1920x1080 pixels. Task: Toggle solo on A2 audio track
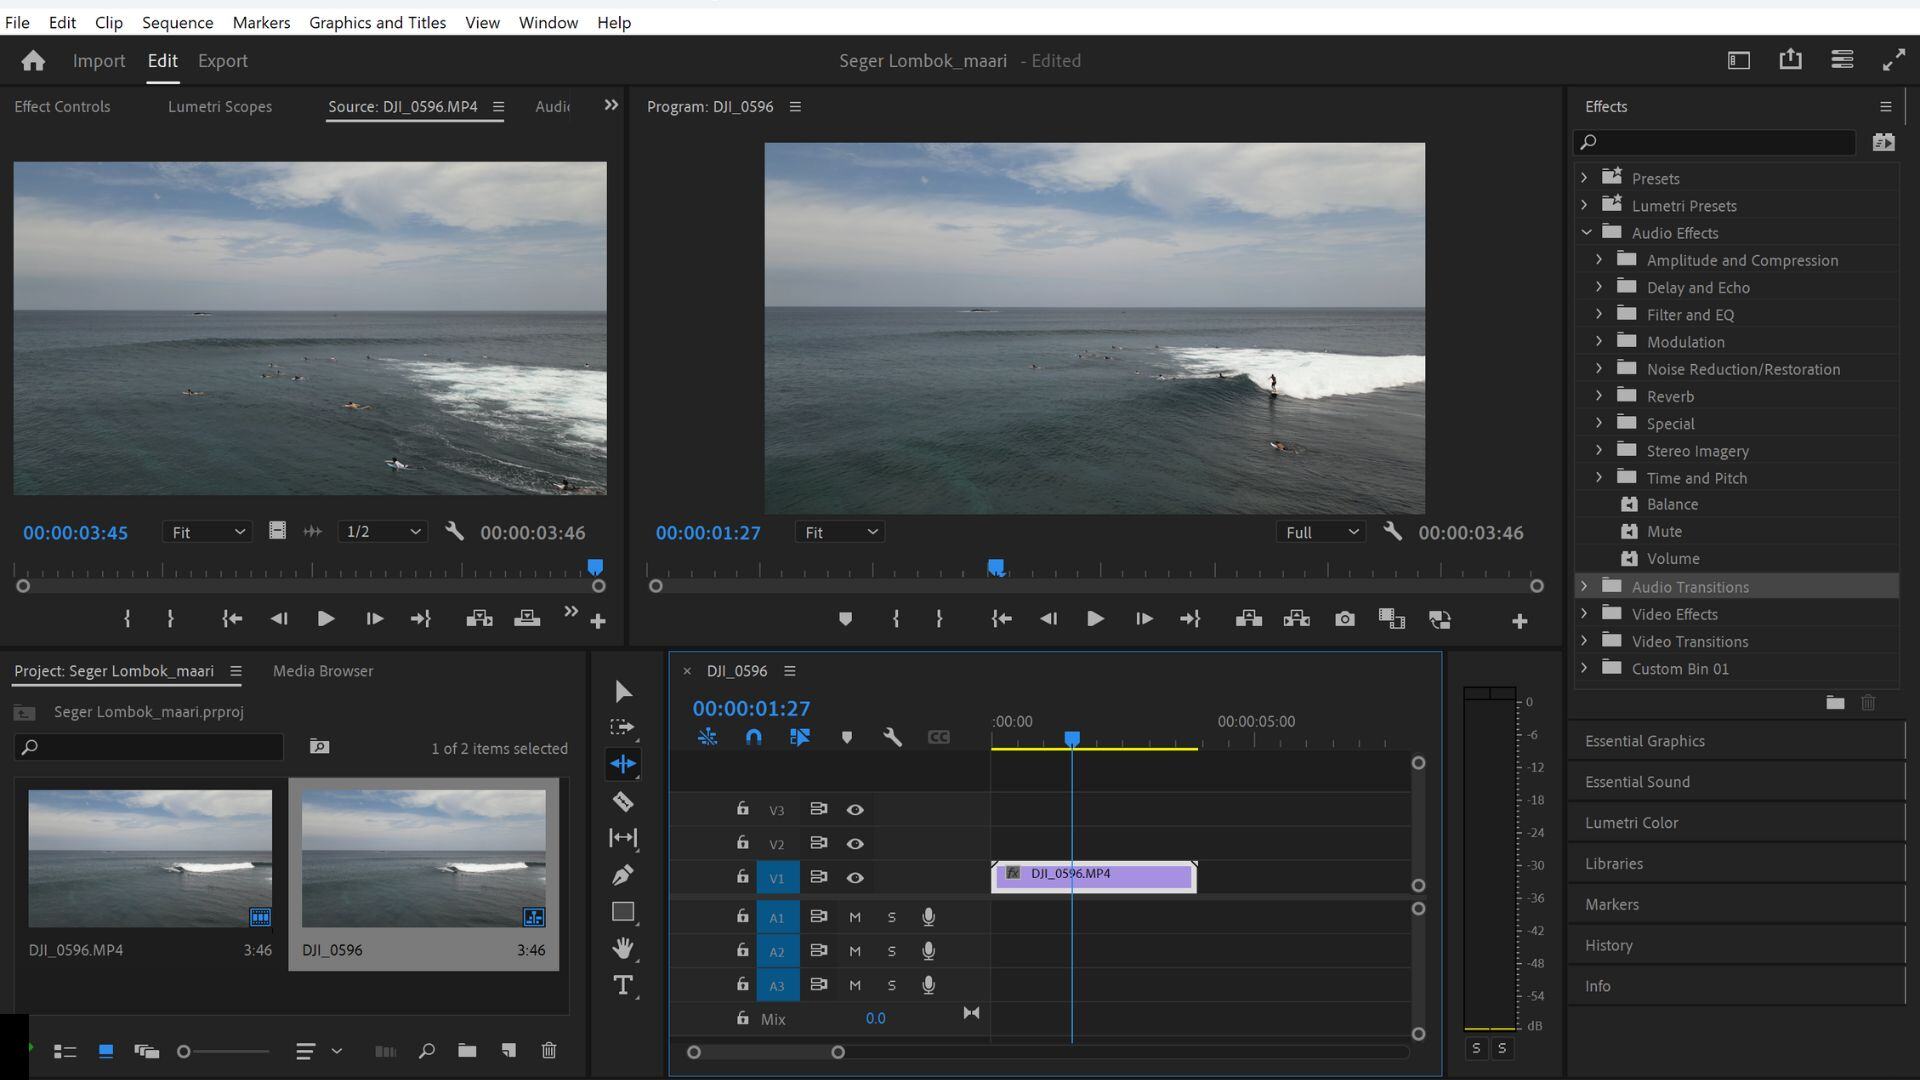coord(891,951)
